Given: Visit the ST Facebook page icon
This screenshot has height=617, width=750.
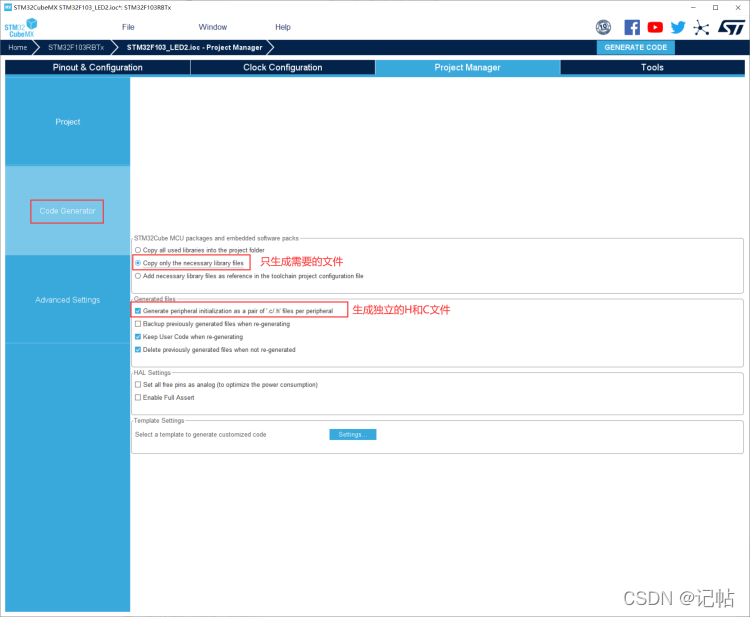Looking at the screenshot, I should 632,27.
